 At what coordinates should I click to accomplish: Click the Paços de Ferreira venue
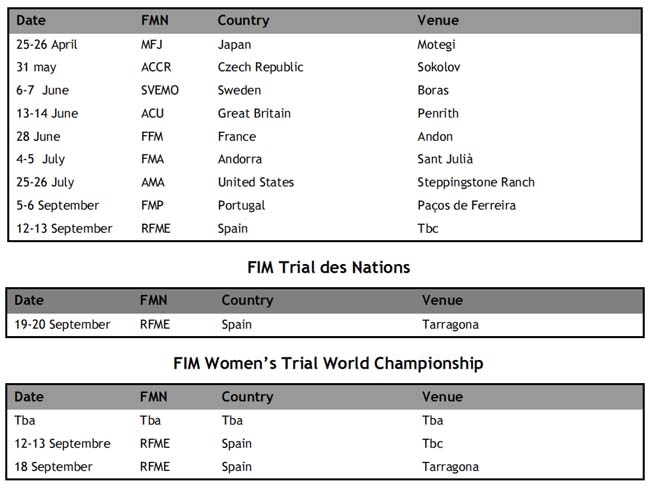(466, 206)
